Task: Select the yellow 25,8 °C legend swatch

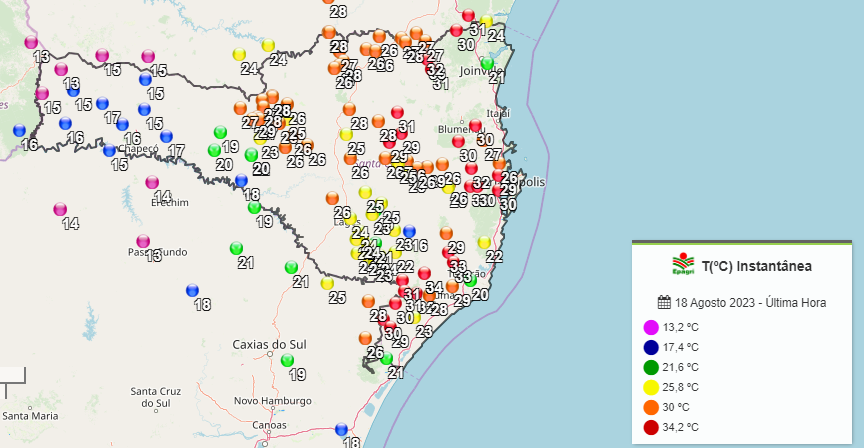Action: (x=651, y=387)
